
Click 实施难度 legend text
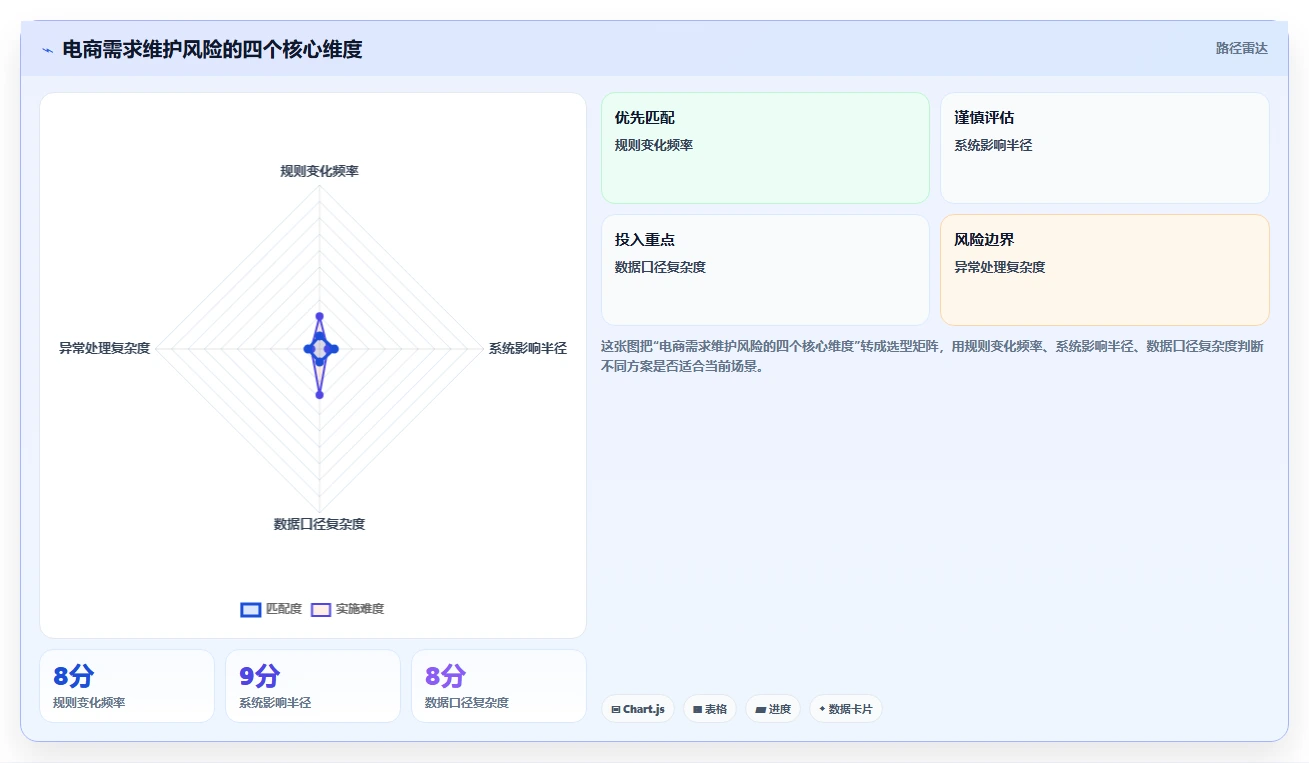tap(360, 609)
